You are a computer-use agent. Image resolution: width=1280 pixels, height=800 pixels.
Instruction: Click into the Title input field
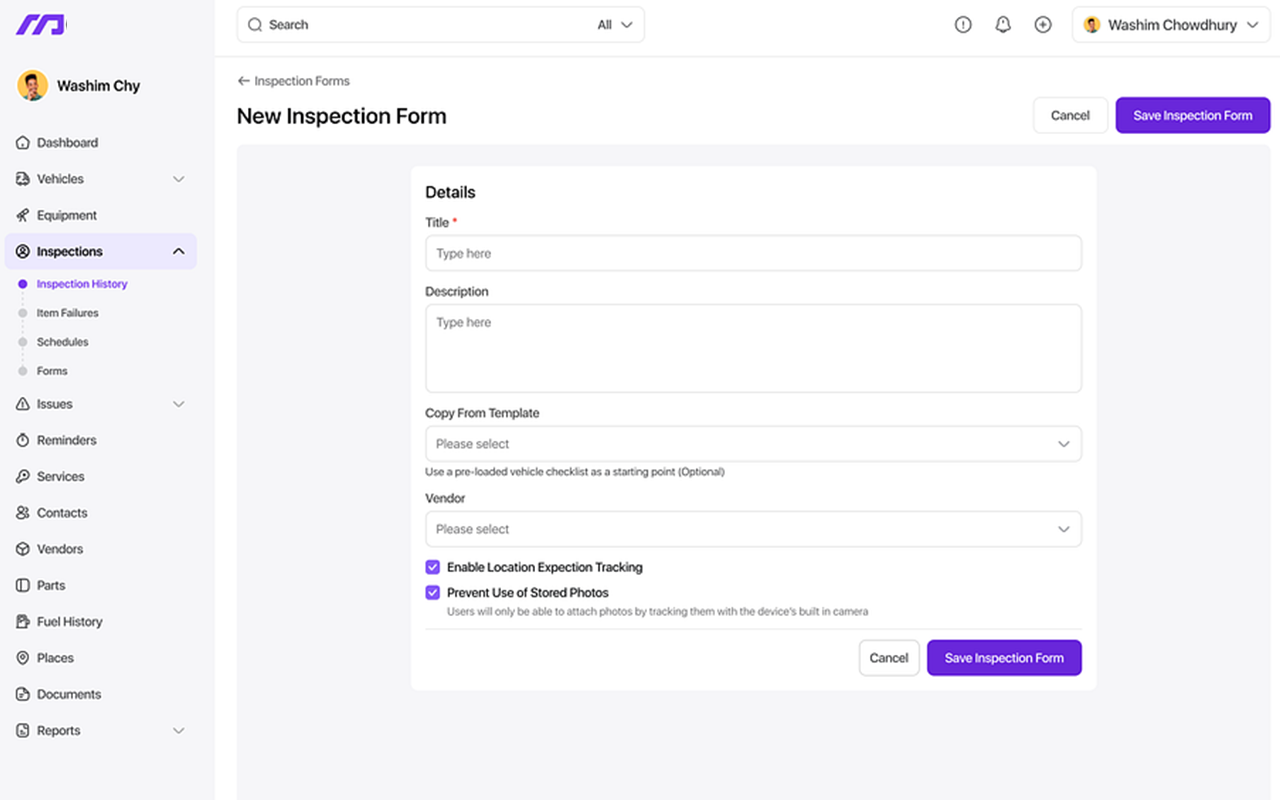pyautogui.click(x=753, y=253)
